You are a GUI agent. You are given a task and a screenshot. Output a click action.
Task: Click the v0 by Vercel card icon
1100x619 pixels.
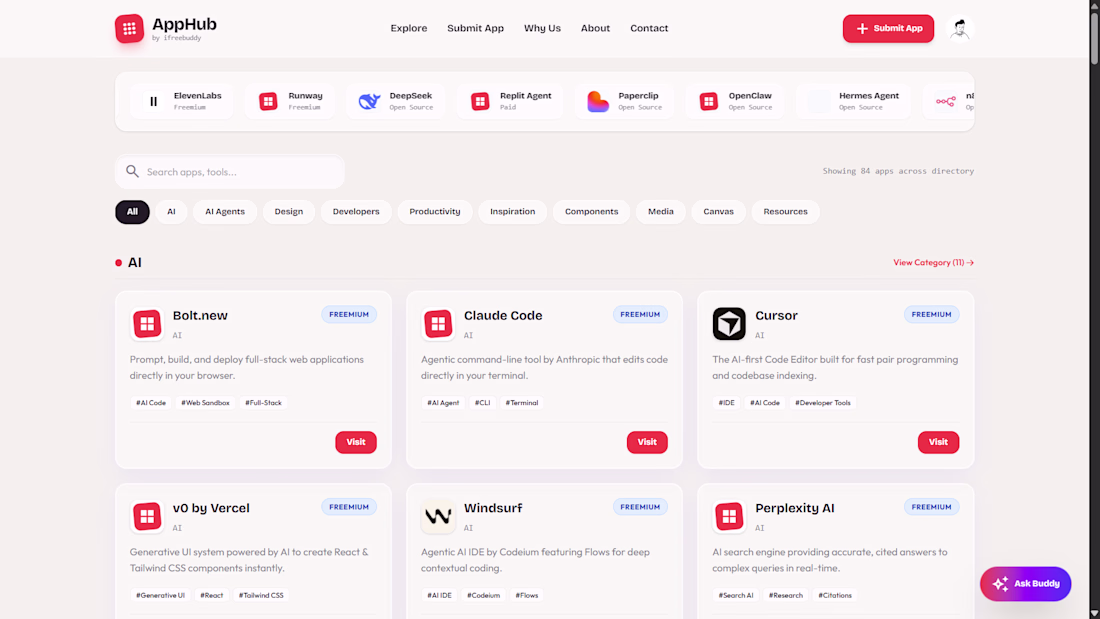[x=147, y=516]
